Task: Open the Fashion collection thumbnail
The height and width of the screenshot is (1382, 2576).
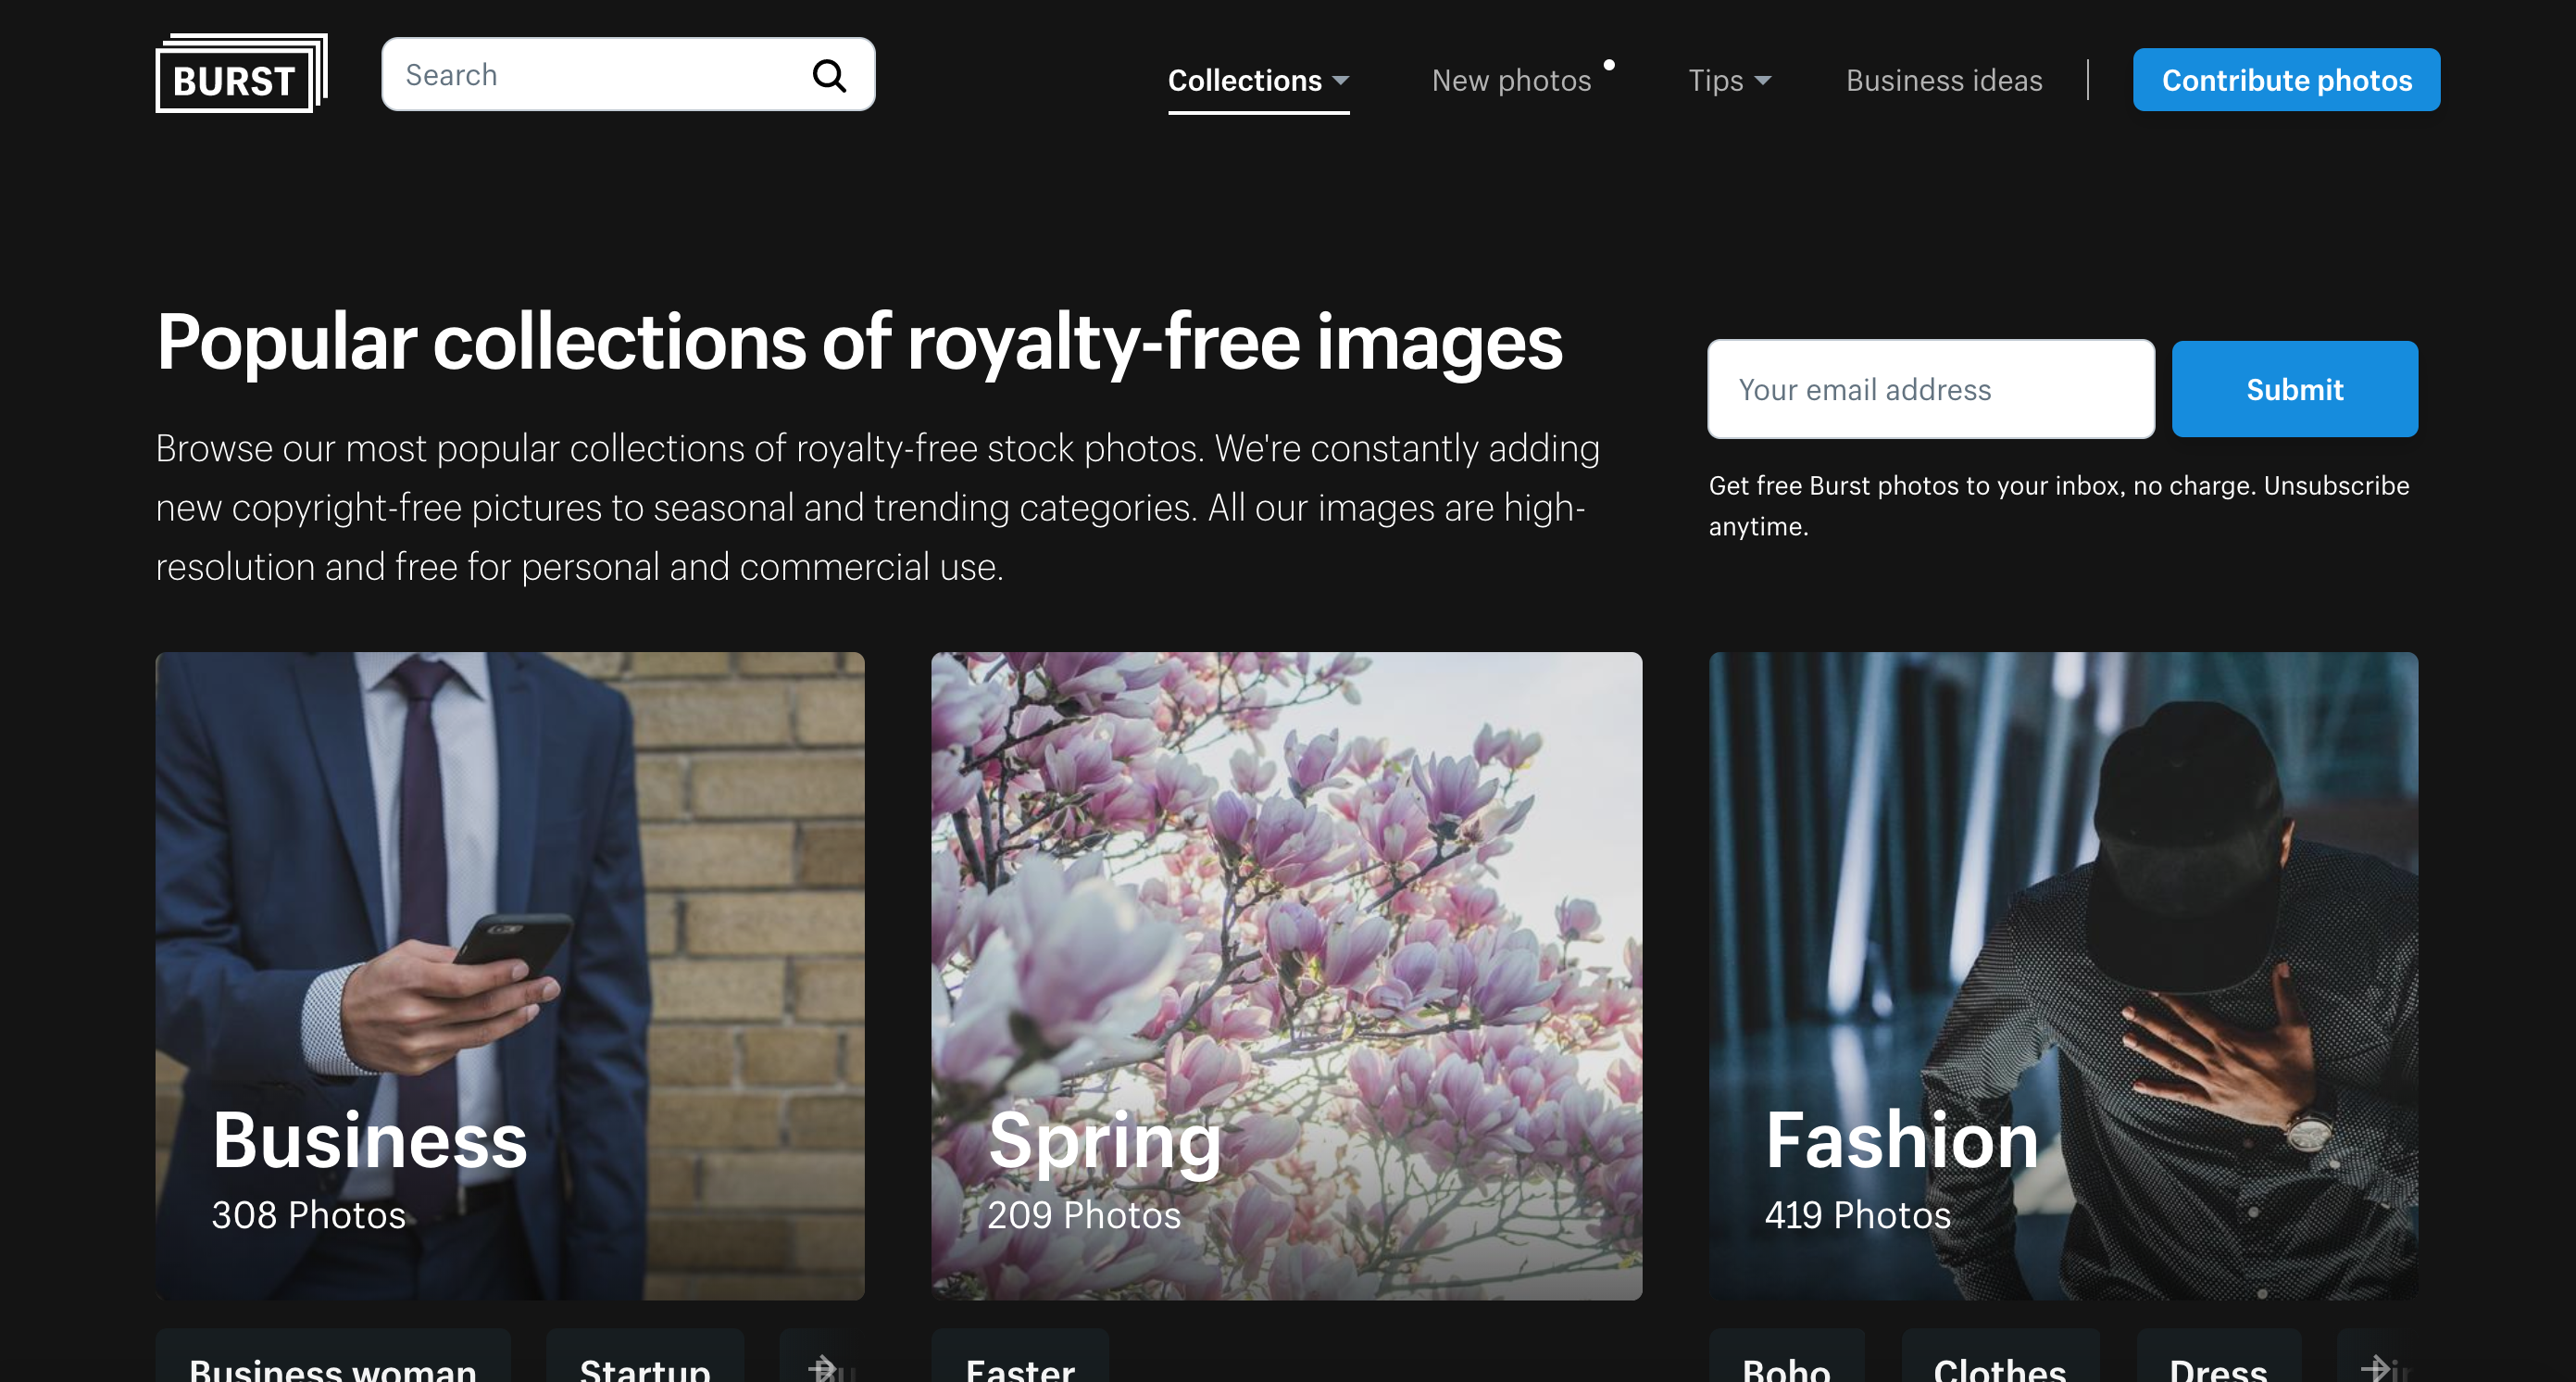Action: click(2062, 975)
